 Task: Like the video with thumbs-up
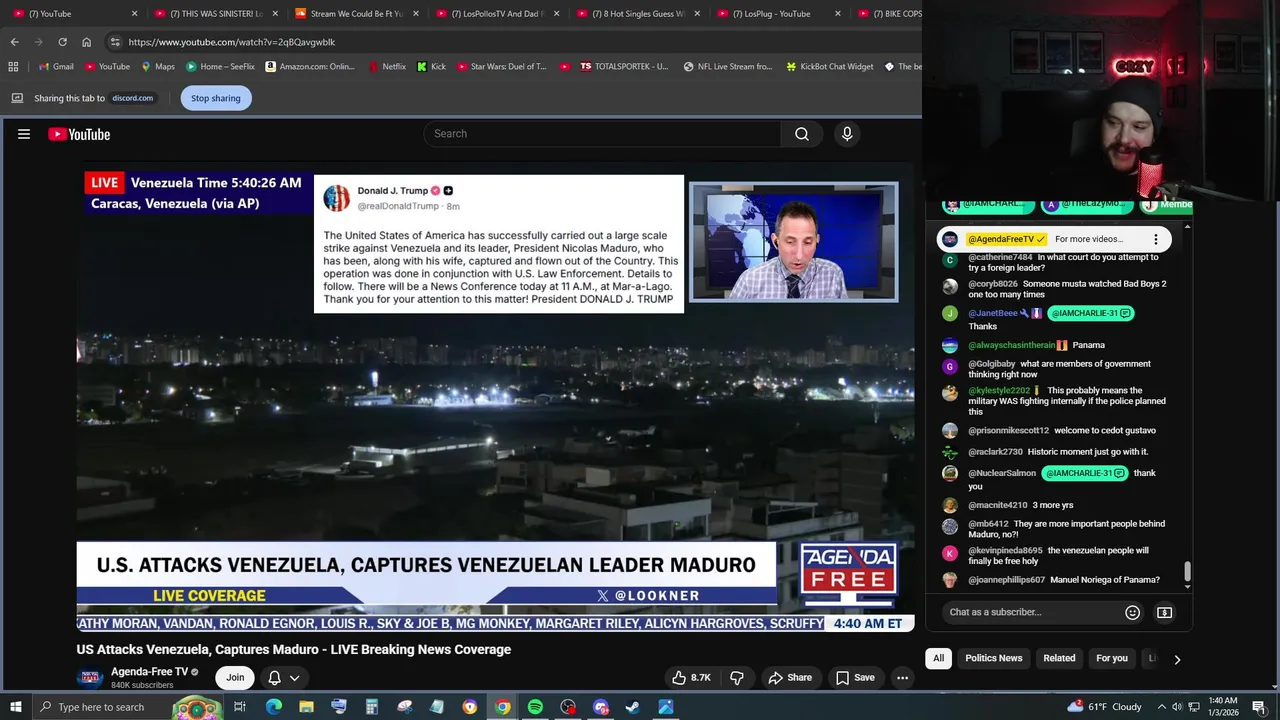pos(691,677)
